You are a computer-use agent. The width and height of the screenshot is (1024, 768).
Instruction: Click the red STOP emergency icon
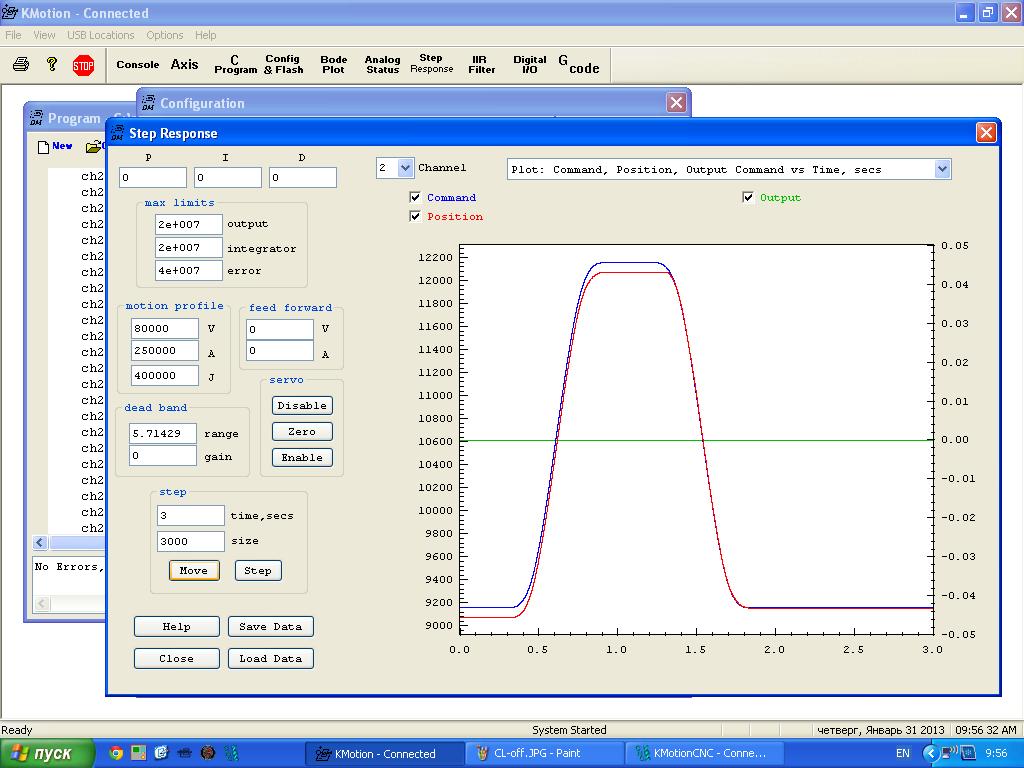click(x=84, y=65)
